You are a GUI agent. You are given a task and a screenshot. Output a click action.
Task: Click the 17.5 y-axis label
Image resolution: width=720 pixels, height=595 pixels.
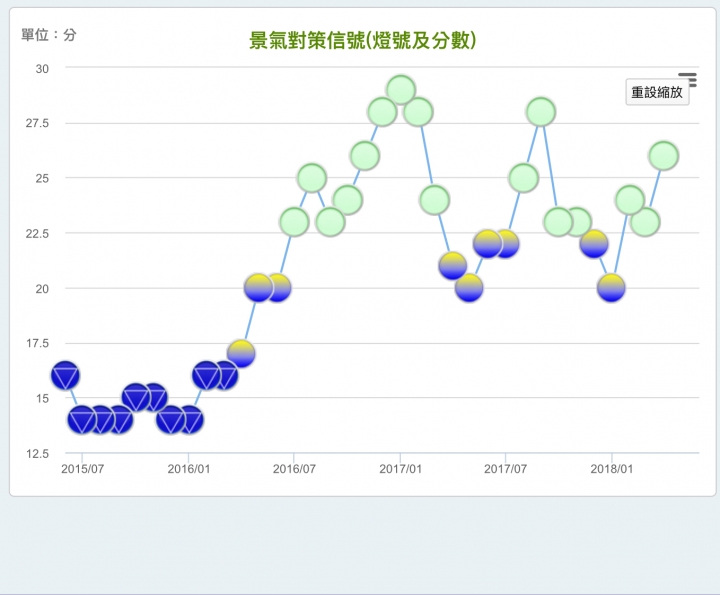pos(37,343)
